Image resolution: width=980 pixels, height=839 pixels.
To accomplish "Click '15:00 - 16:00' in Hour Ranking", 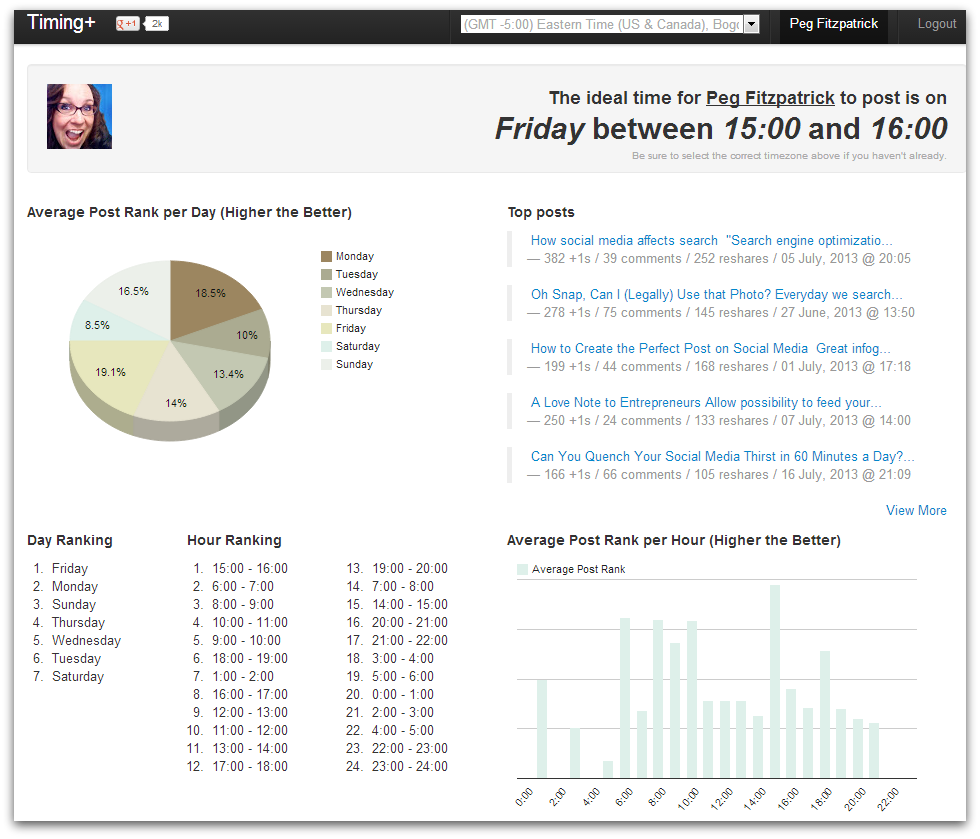I will coord(250,568).
